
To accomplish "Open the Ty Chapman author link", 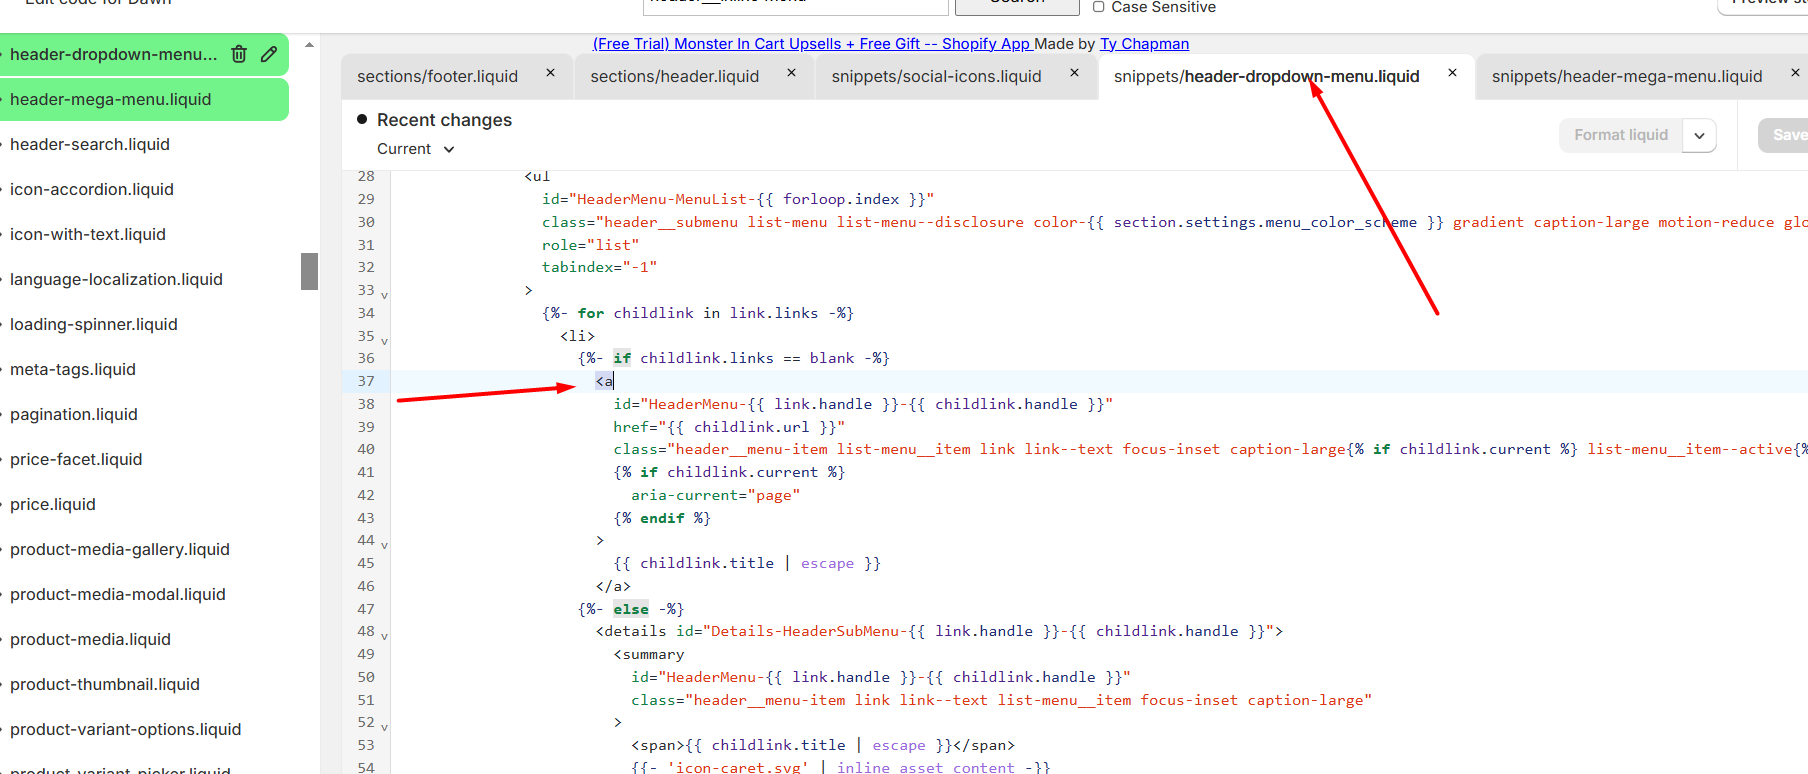I will [x=1144, y=44].
